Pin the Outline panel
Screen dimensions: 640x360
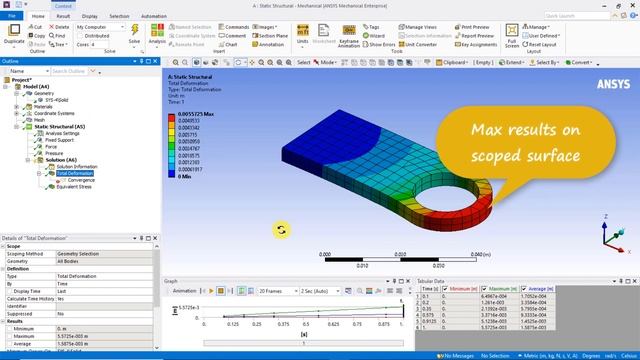[x=142, y=61]
